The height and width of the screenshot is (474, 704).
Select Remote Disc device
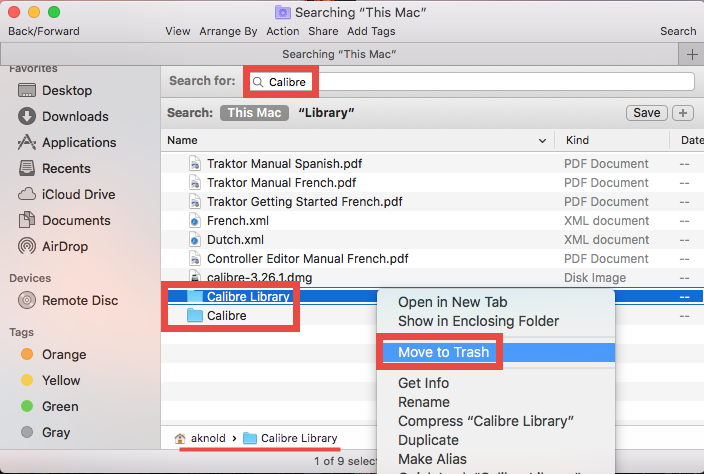pos(67,300)
